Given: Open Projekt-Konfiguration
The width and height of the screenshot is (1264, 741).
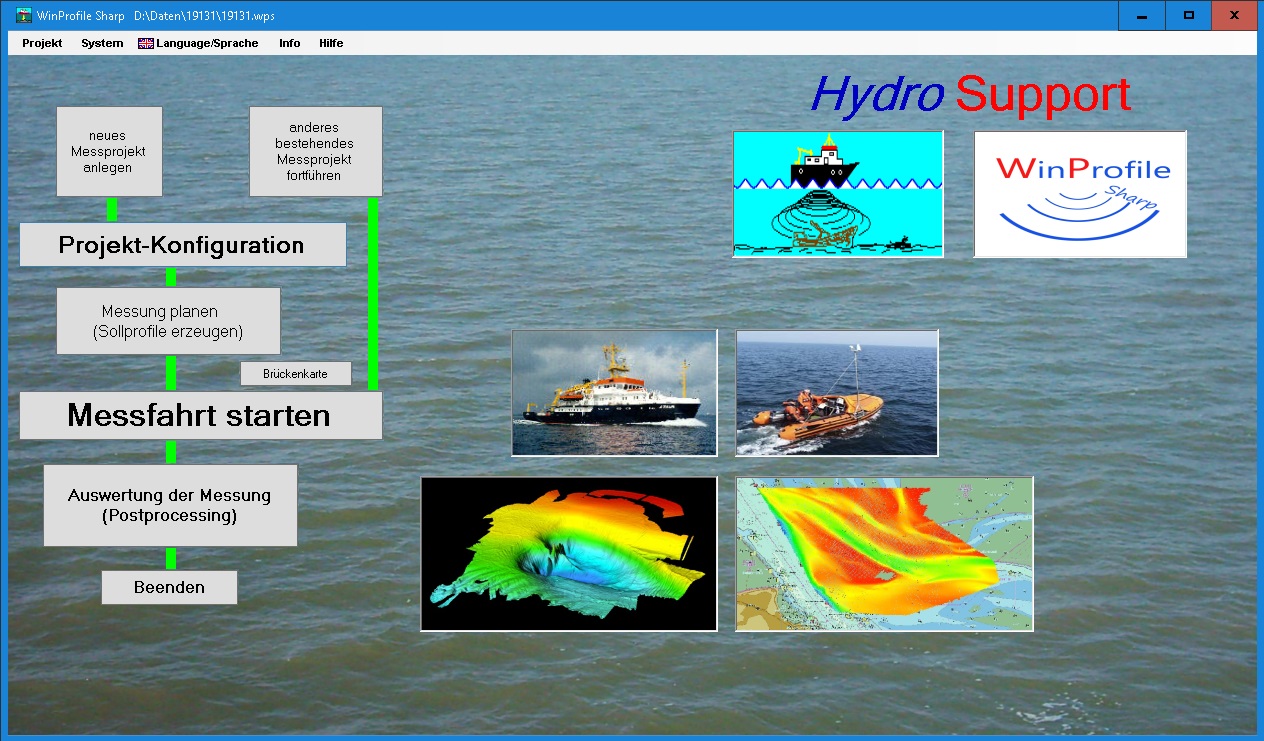Looking at the screenshot, I should click(182, 245).
